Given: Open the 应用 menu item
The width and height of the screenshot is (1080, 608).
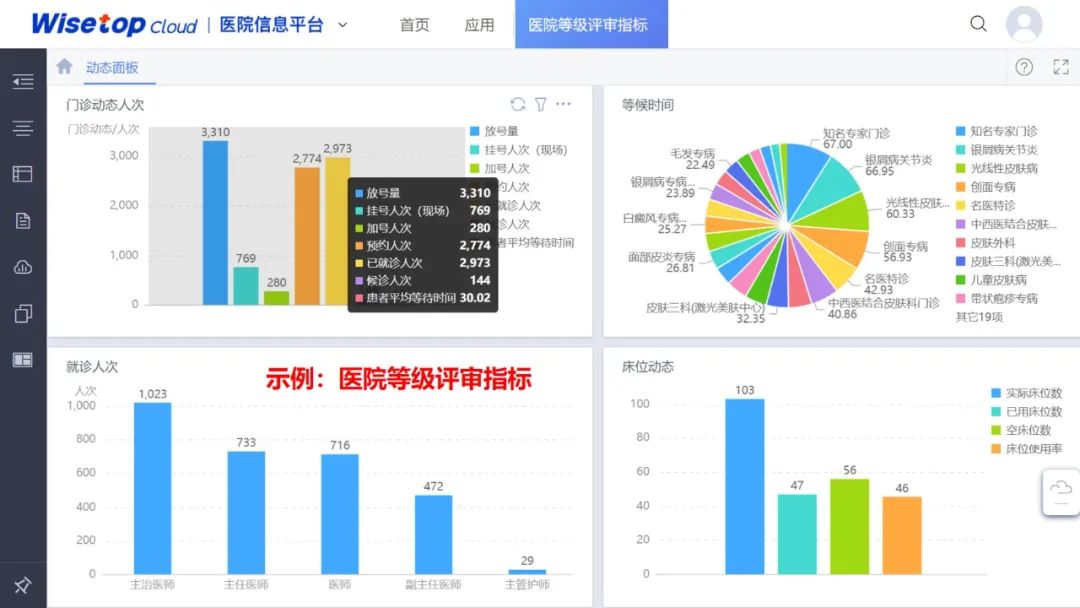Looking at the screenshot, I should click(479, 25).
